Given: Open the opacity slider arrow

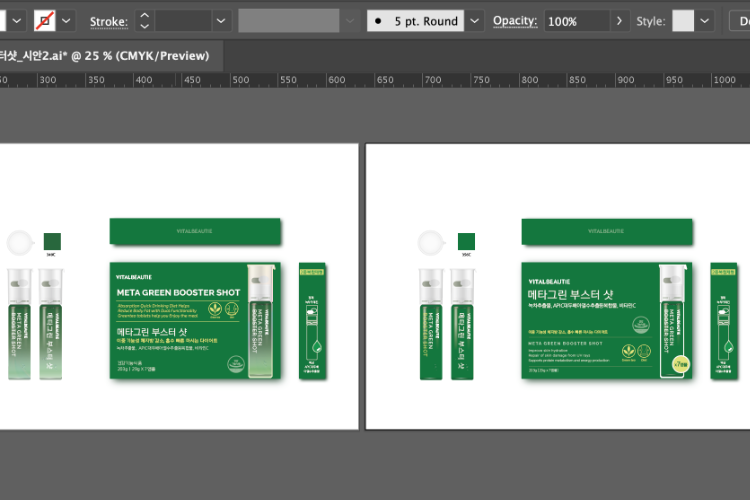Looking at the screenshot, I should [x=619, y=21].
